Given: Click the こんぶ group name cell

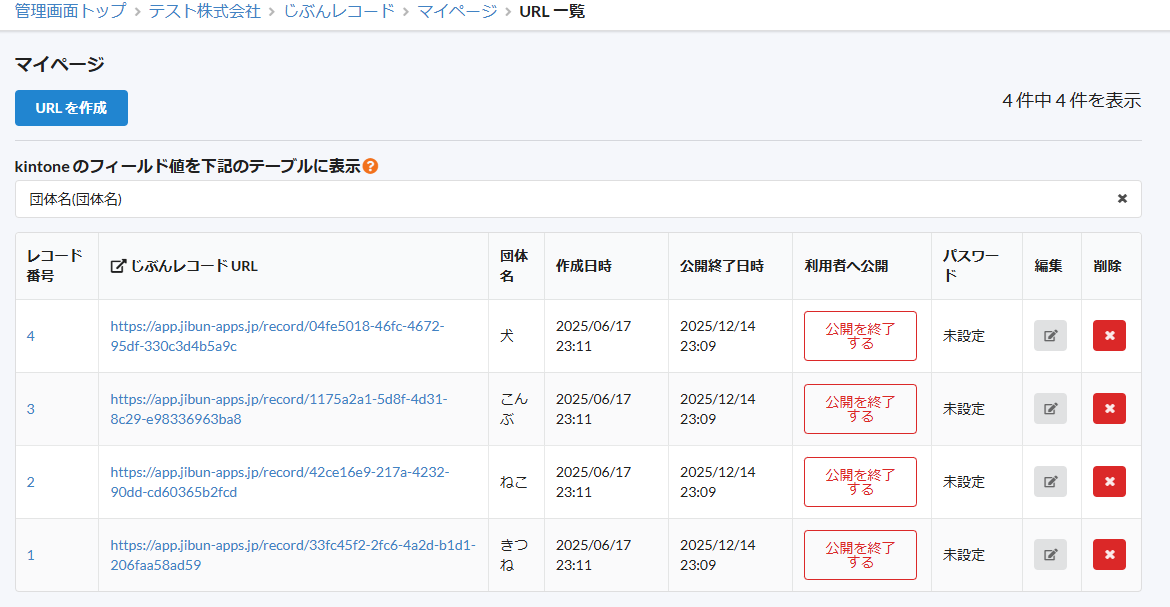Looking at the screenshot, I should click(514, 409).
